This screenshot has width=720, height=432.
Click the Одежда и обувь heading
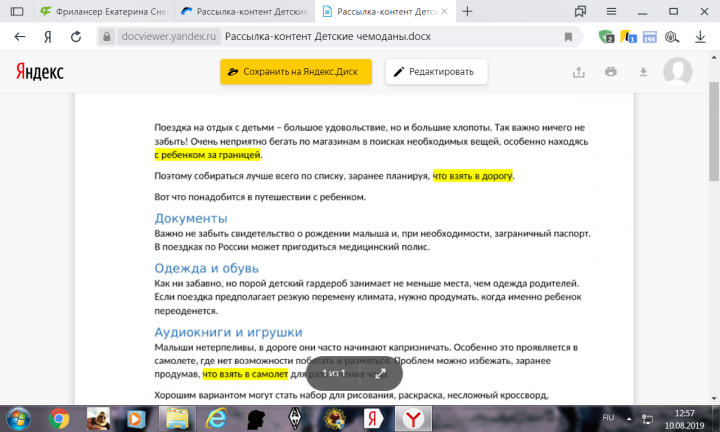[x=207, y=268]
